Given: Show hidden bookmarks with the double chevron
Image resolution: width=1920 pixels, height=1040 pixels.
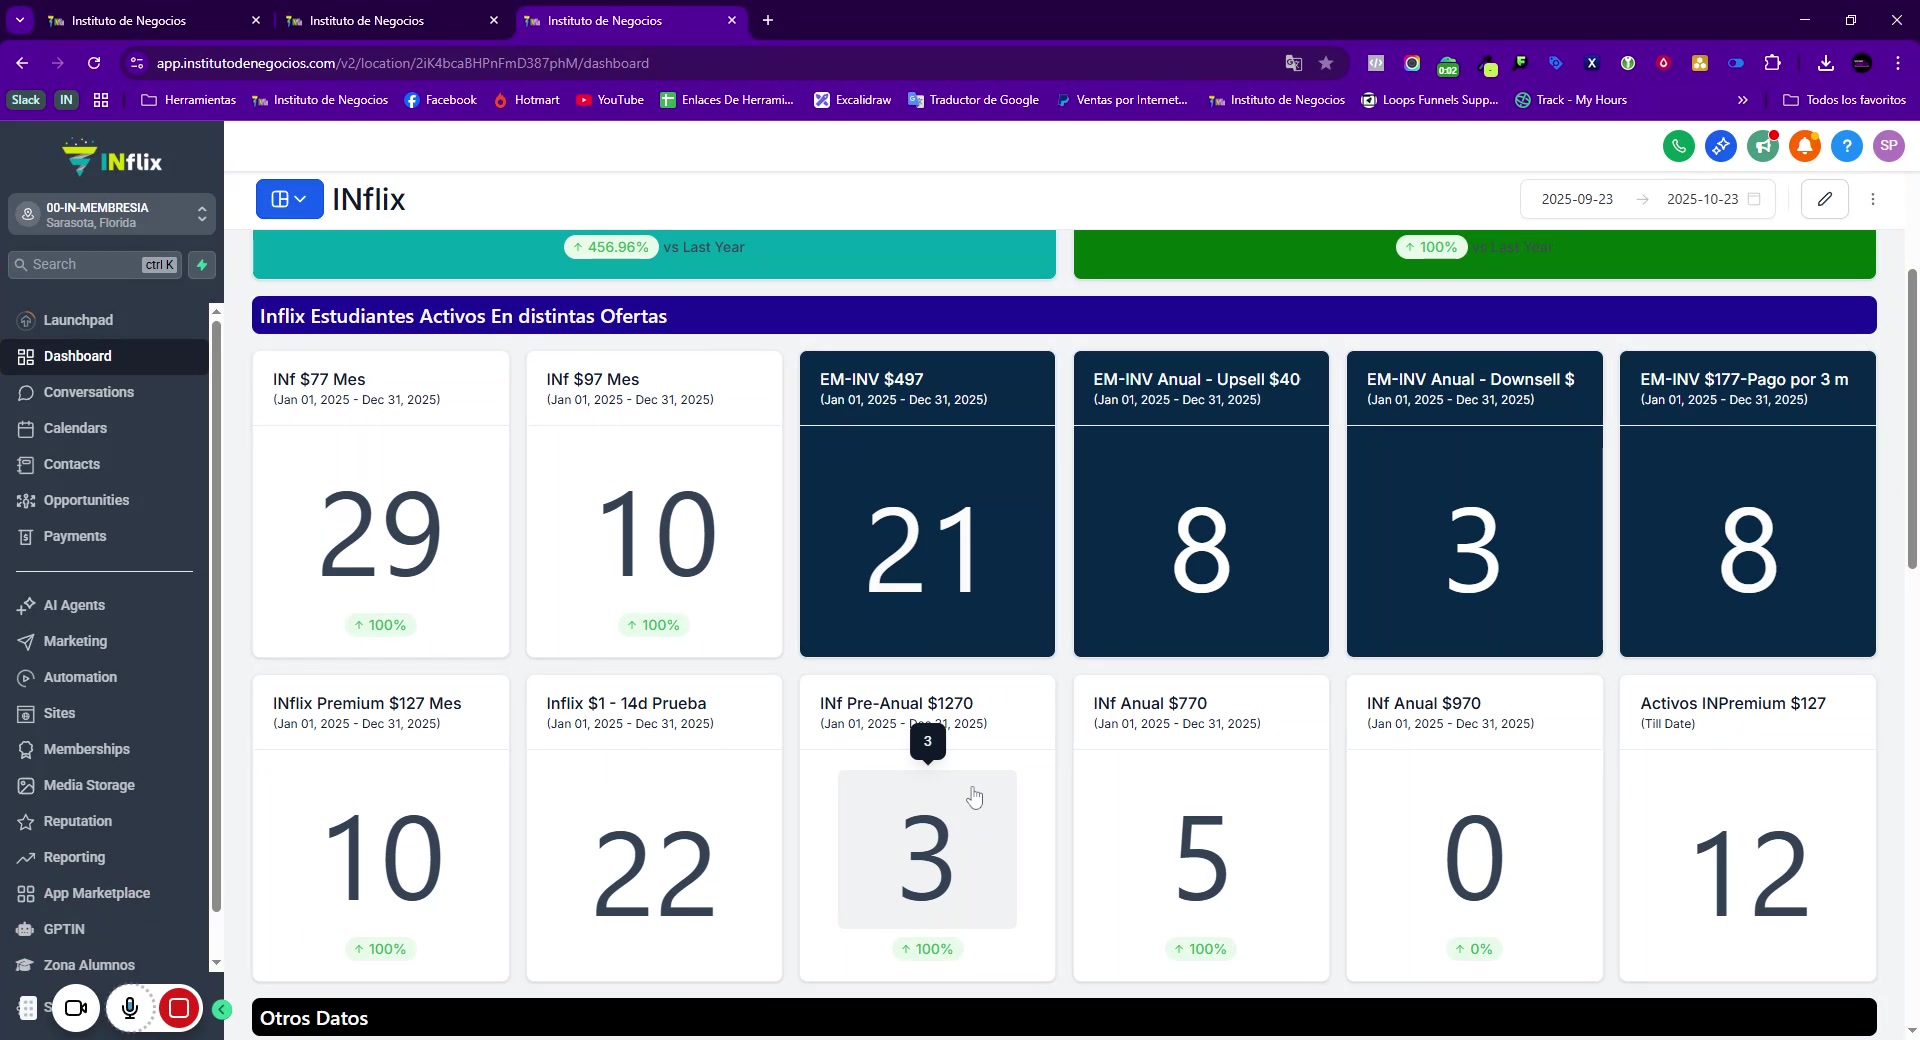Looking at the screenshot, I should pos(1743,100).
